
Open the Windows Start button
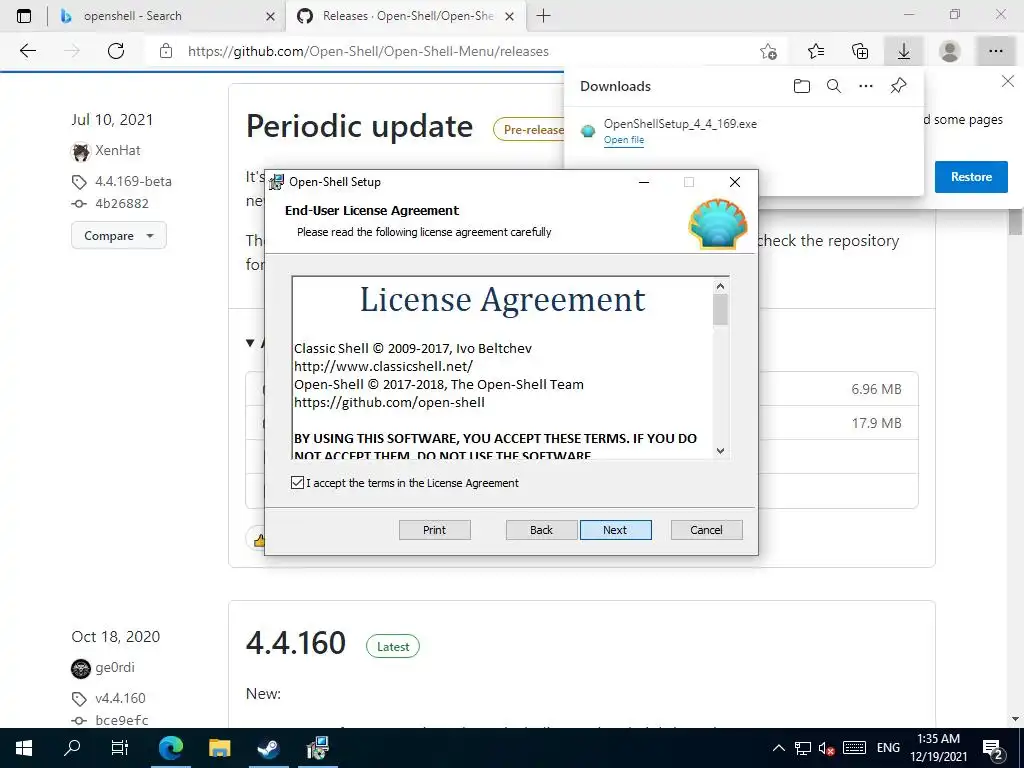(24, 748)
